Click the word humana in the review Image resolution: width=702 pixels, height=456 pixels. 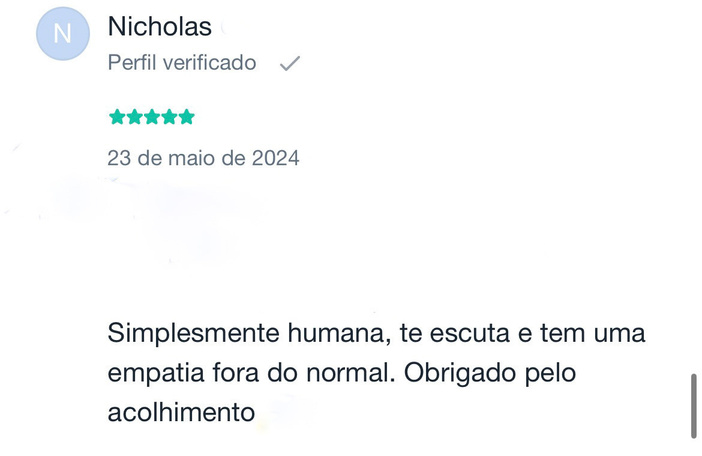tap(339, 333)
